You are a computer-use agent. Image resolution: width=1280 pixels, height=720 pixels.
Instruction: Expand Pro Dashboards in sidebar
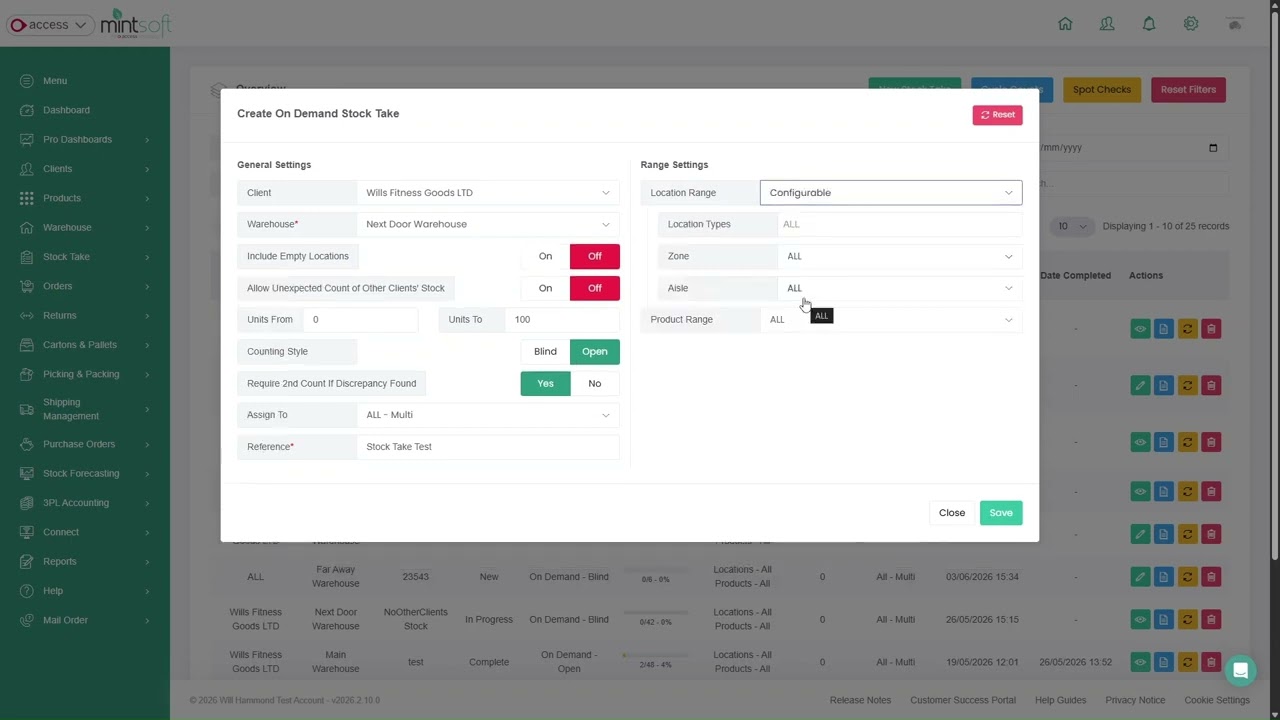(x=85, y=140)
